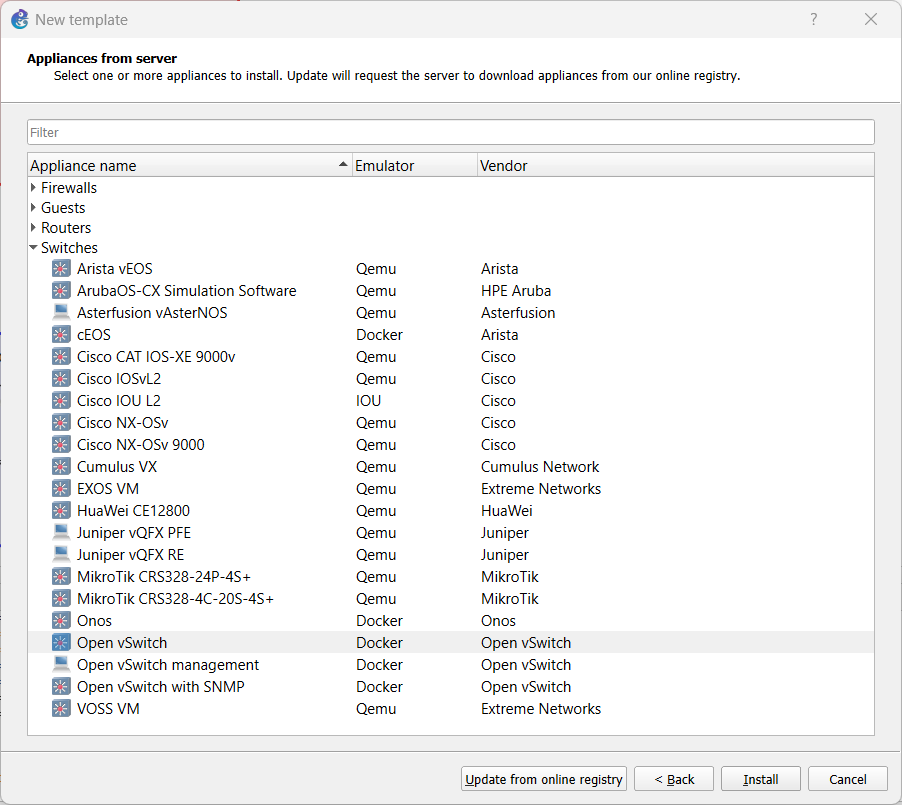Select the Cisco IOSvL2 appliance name
The image size is (902, 805).
(119, 379)
